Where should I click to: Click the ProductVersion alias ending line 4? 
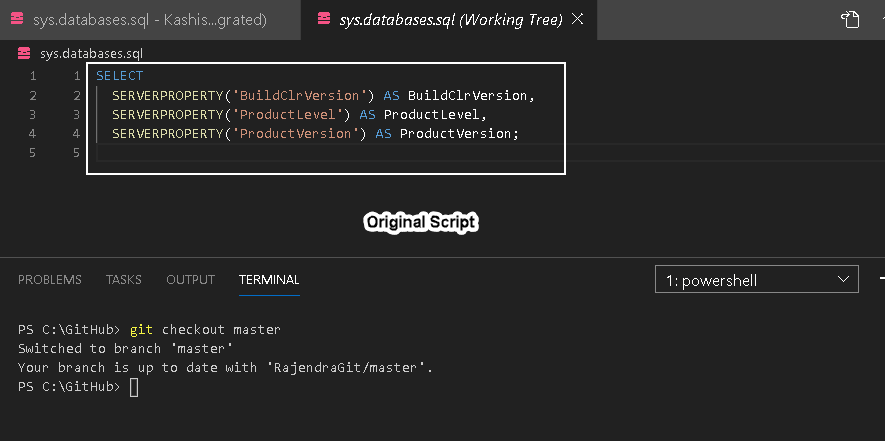point(456,134)
